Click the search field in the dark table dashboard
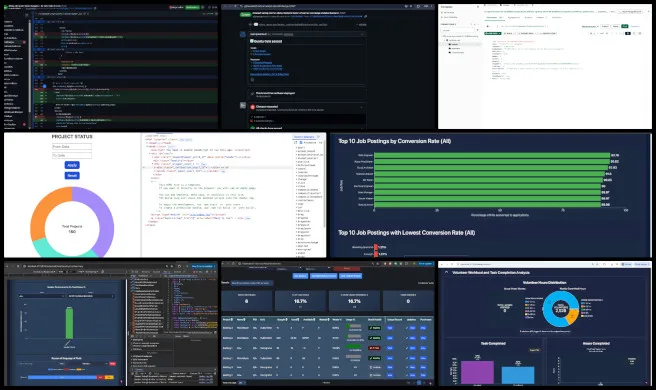The width and height of the screenshot is (656, 390). (251, 283)
